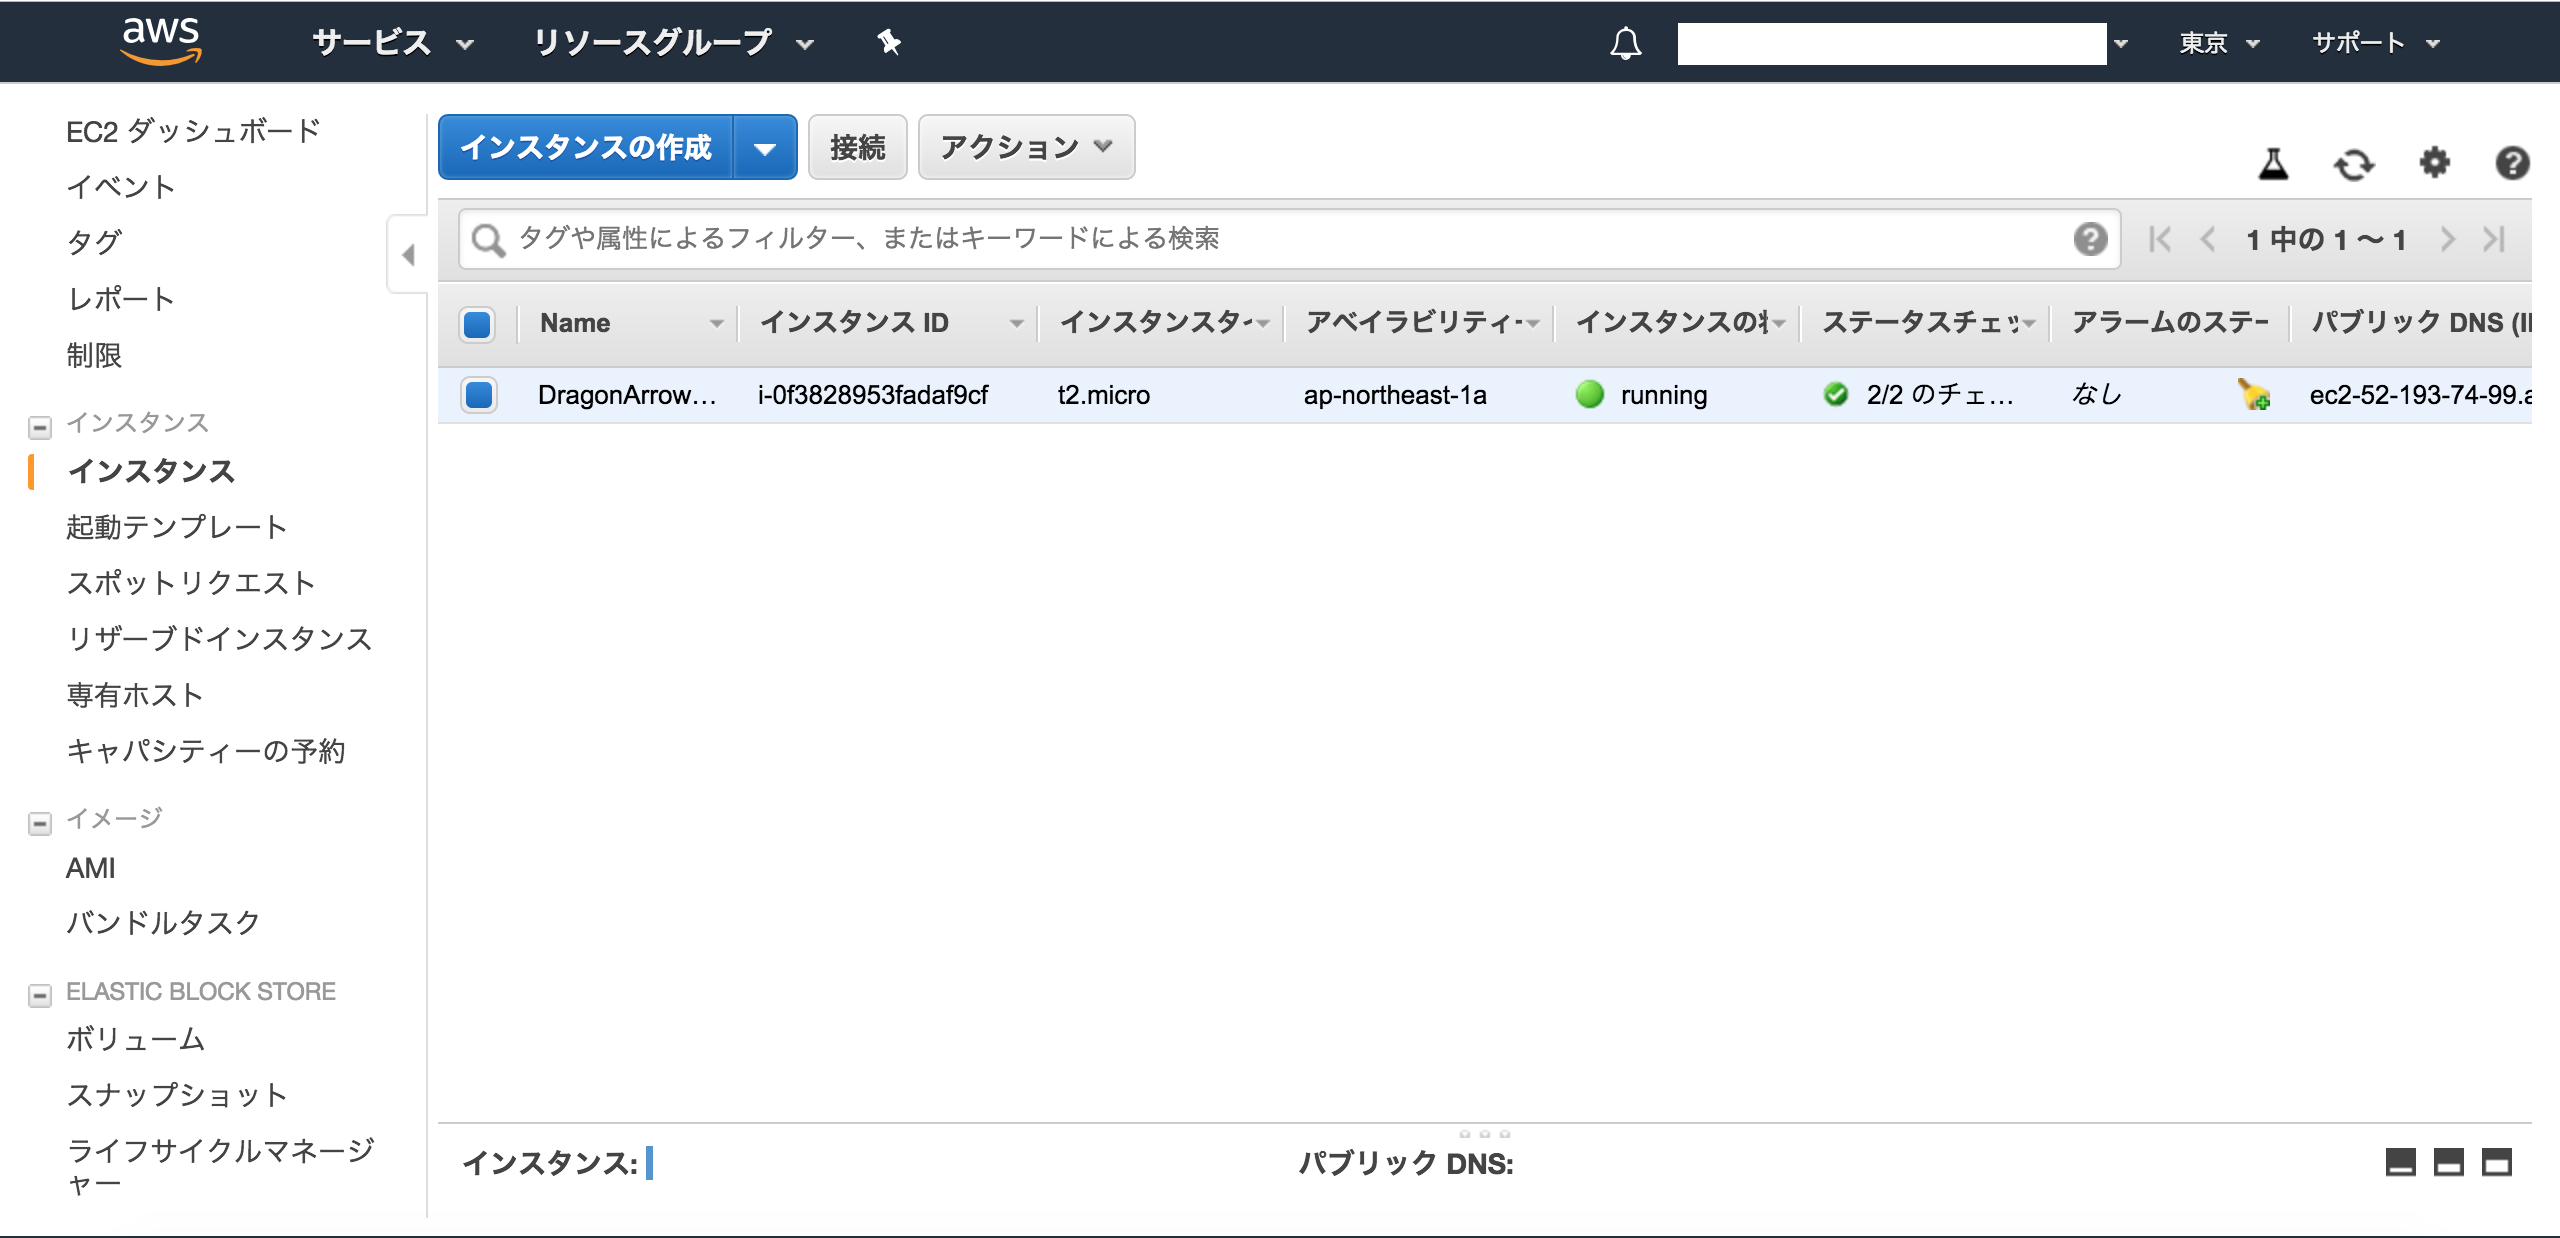Open table settings gear icon
Viewport: 2560px width, 1238px height.
click(2434, 162)
